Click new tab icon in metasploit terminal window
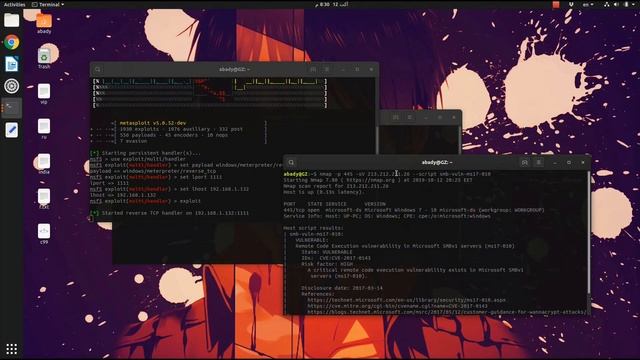Screen dimensions: 640x360 coord(313,69)
